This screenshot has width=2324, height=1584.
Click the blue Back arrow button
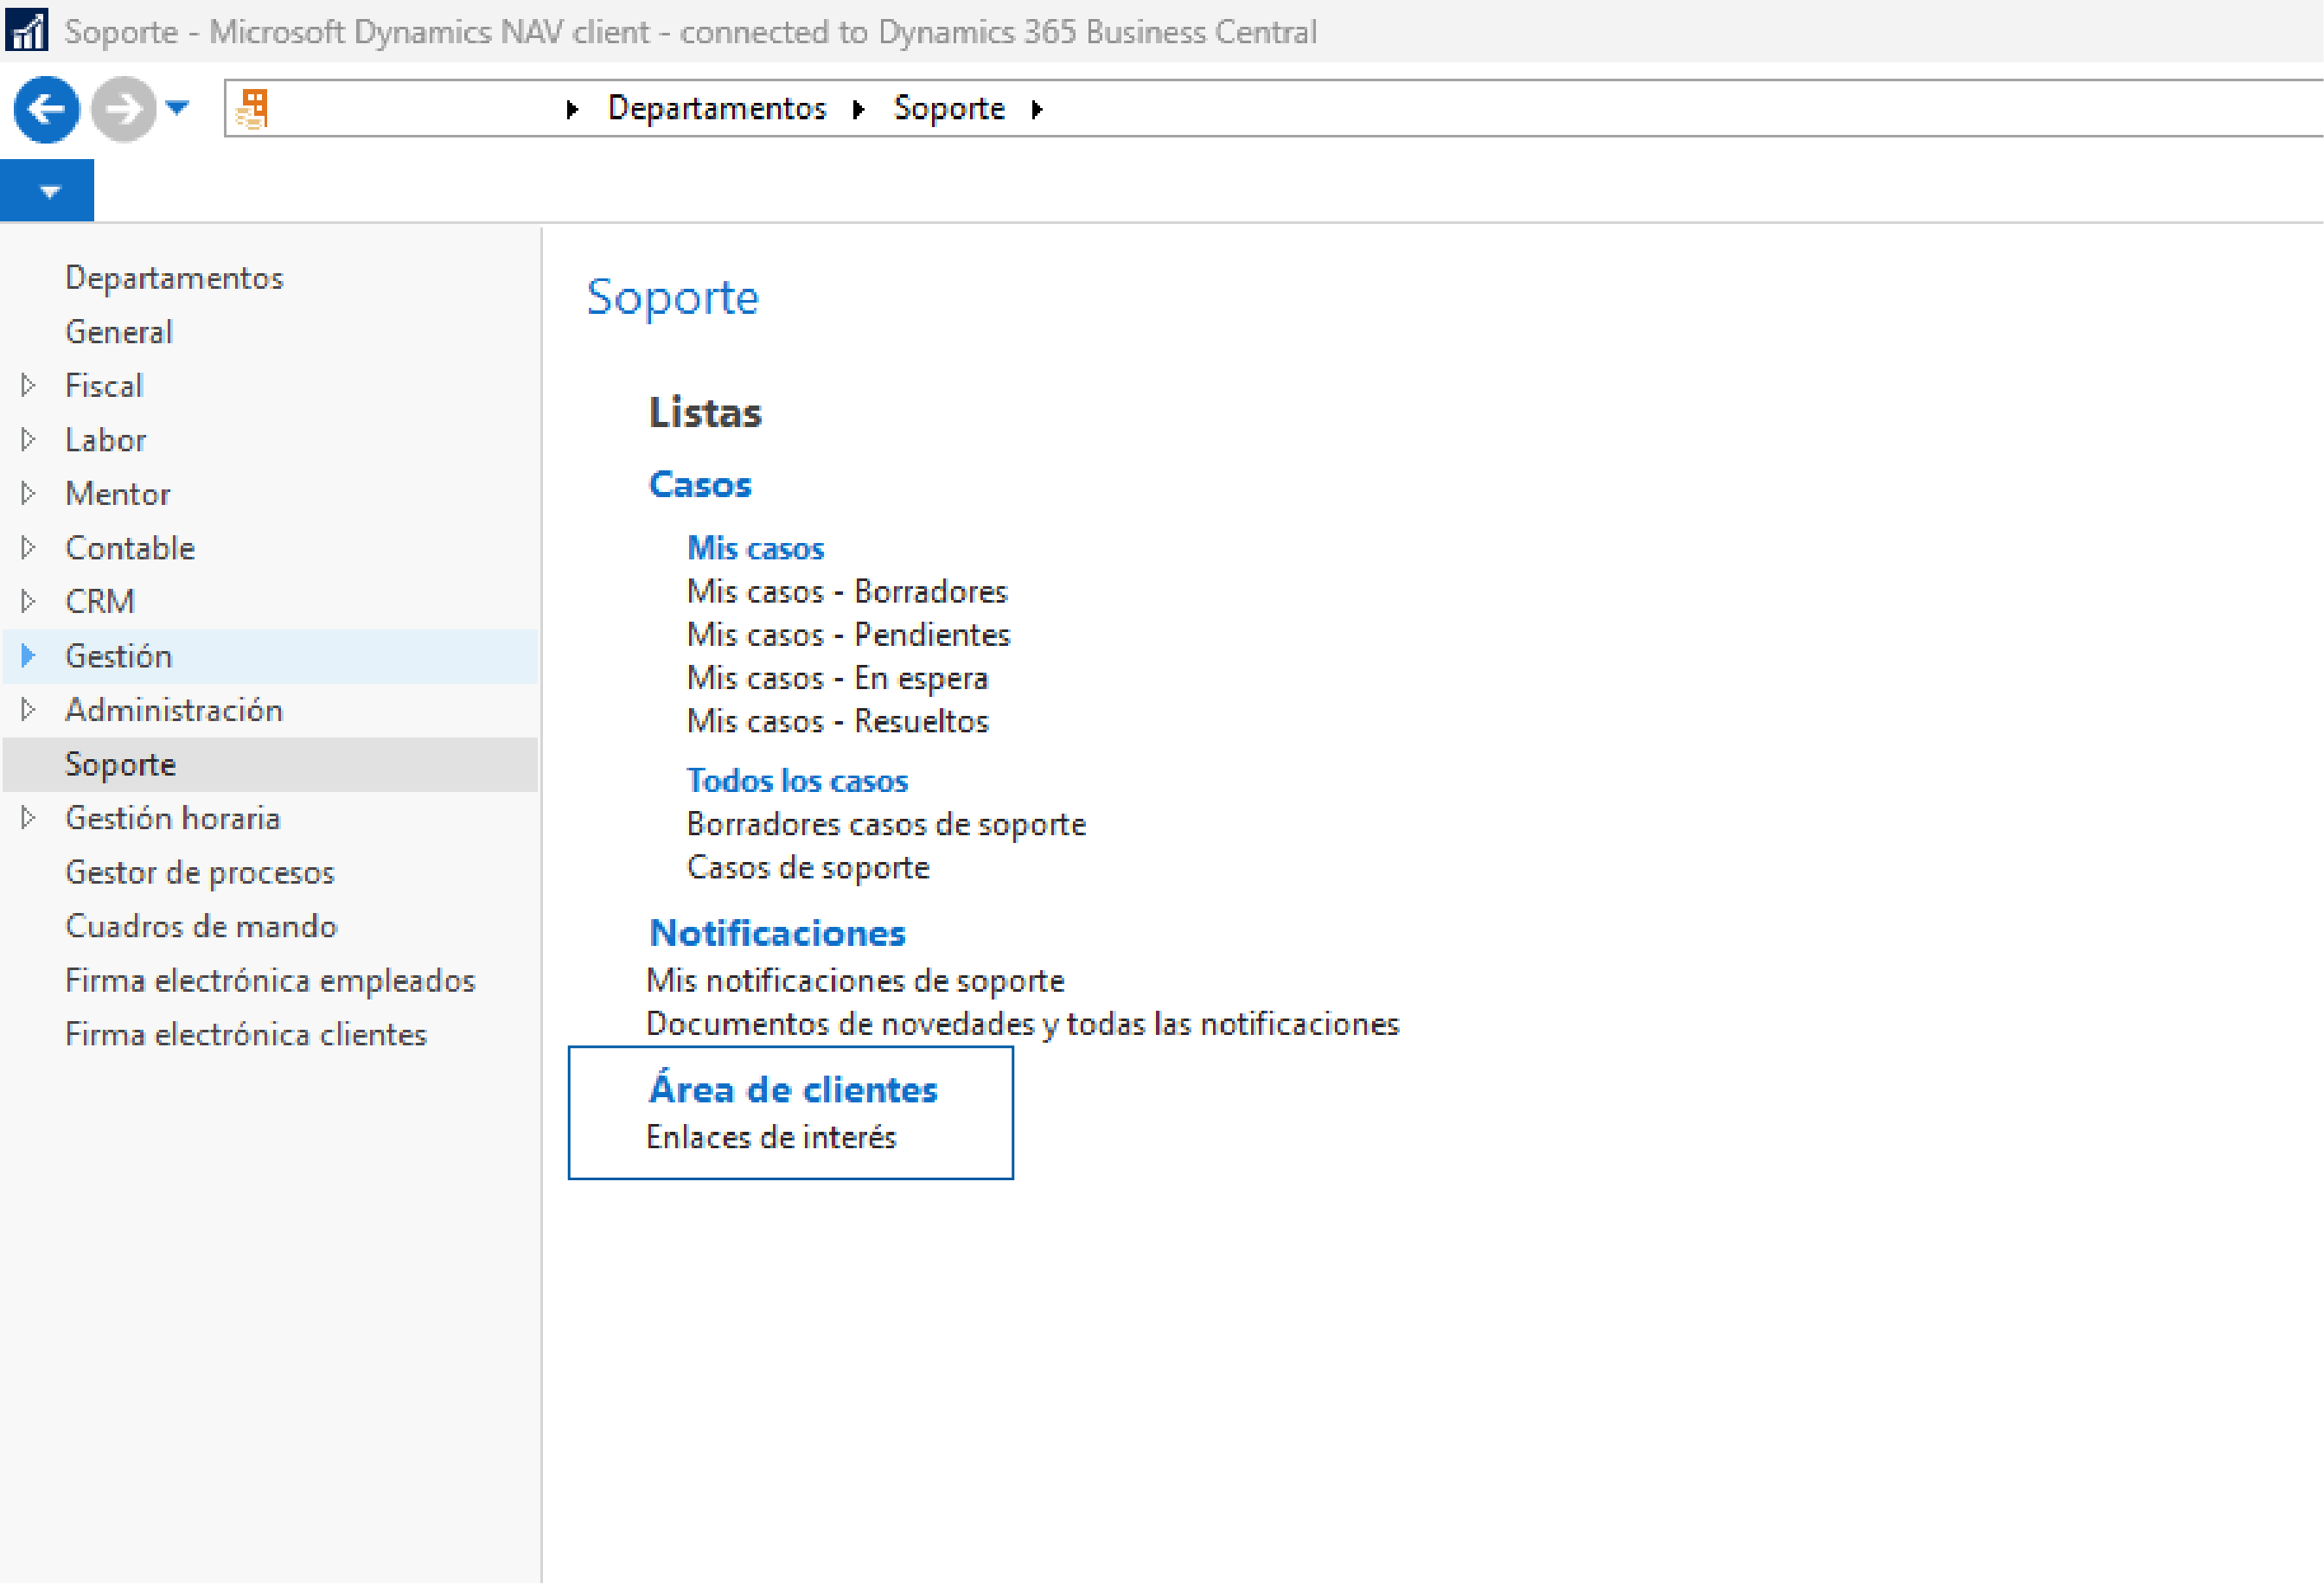(x=46, y=109)
